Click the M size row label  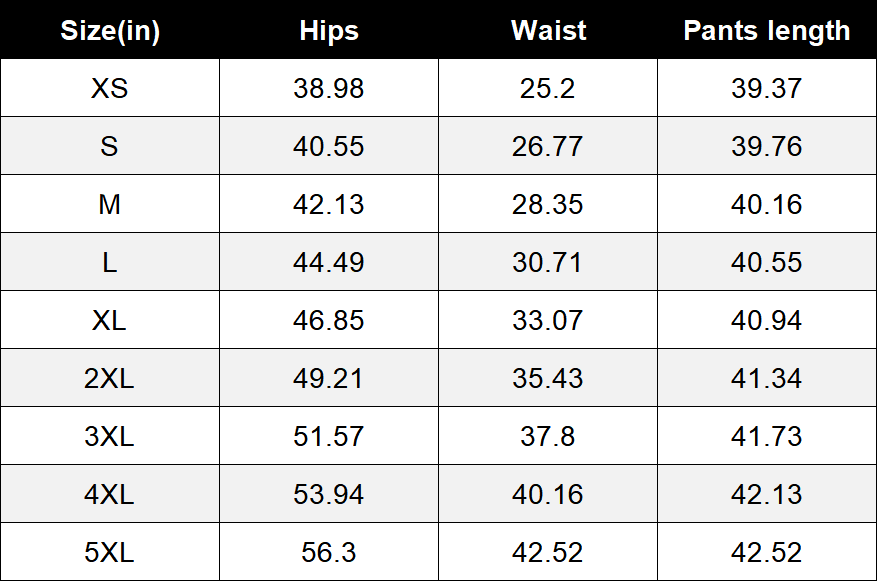110,205
